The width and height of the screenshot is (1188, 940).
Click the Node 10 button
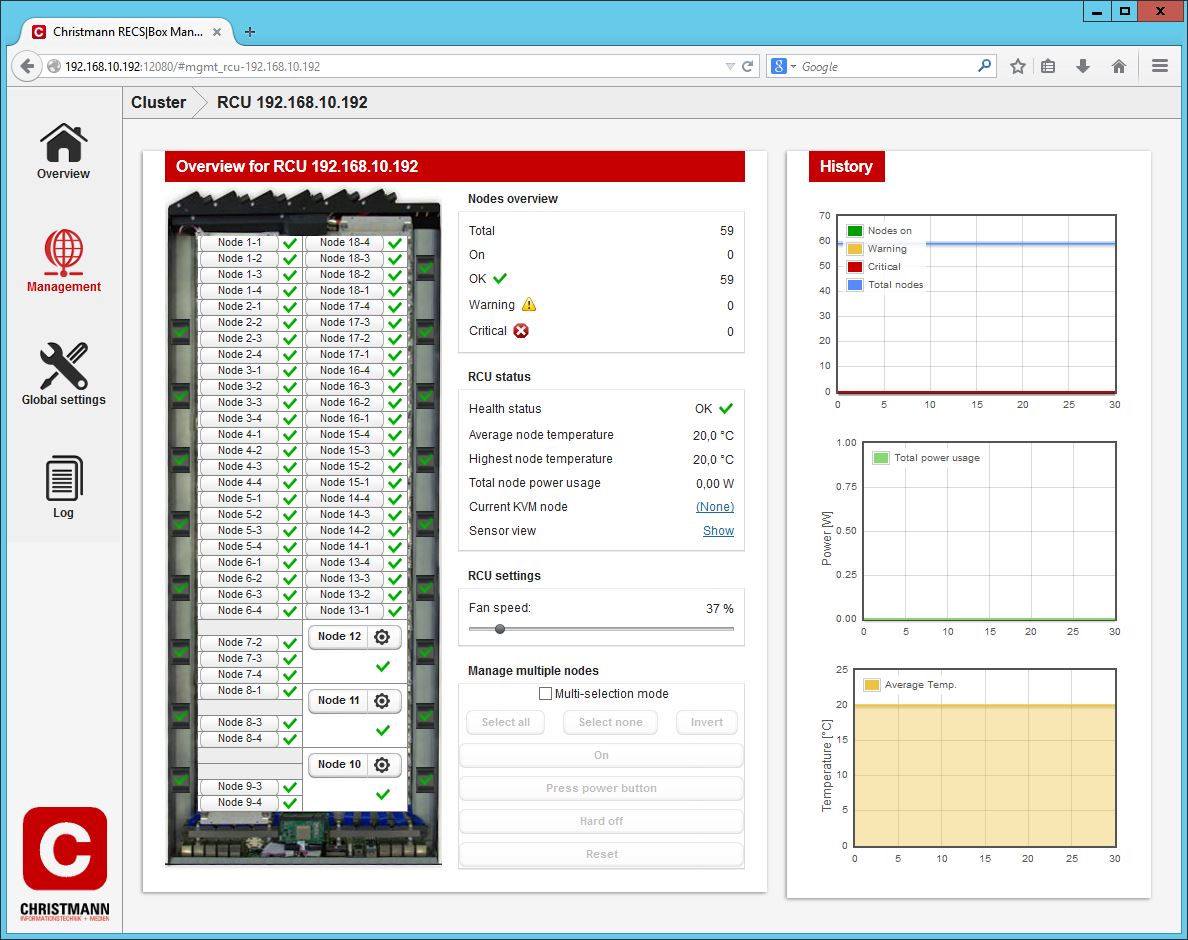pyautogui.click(x=339, y=765)
